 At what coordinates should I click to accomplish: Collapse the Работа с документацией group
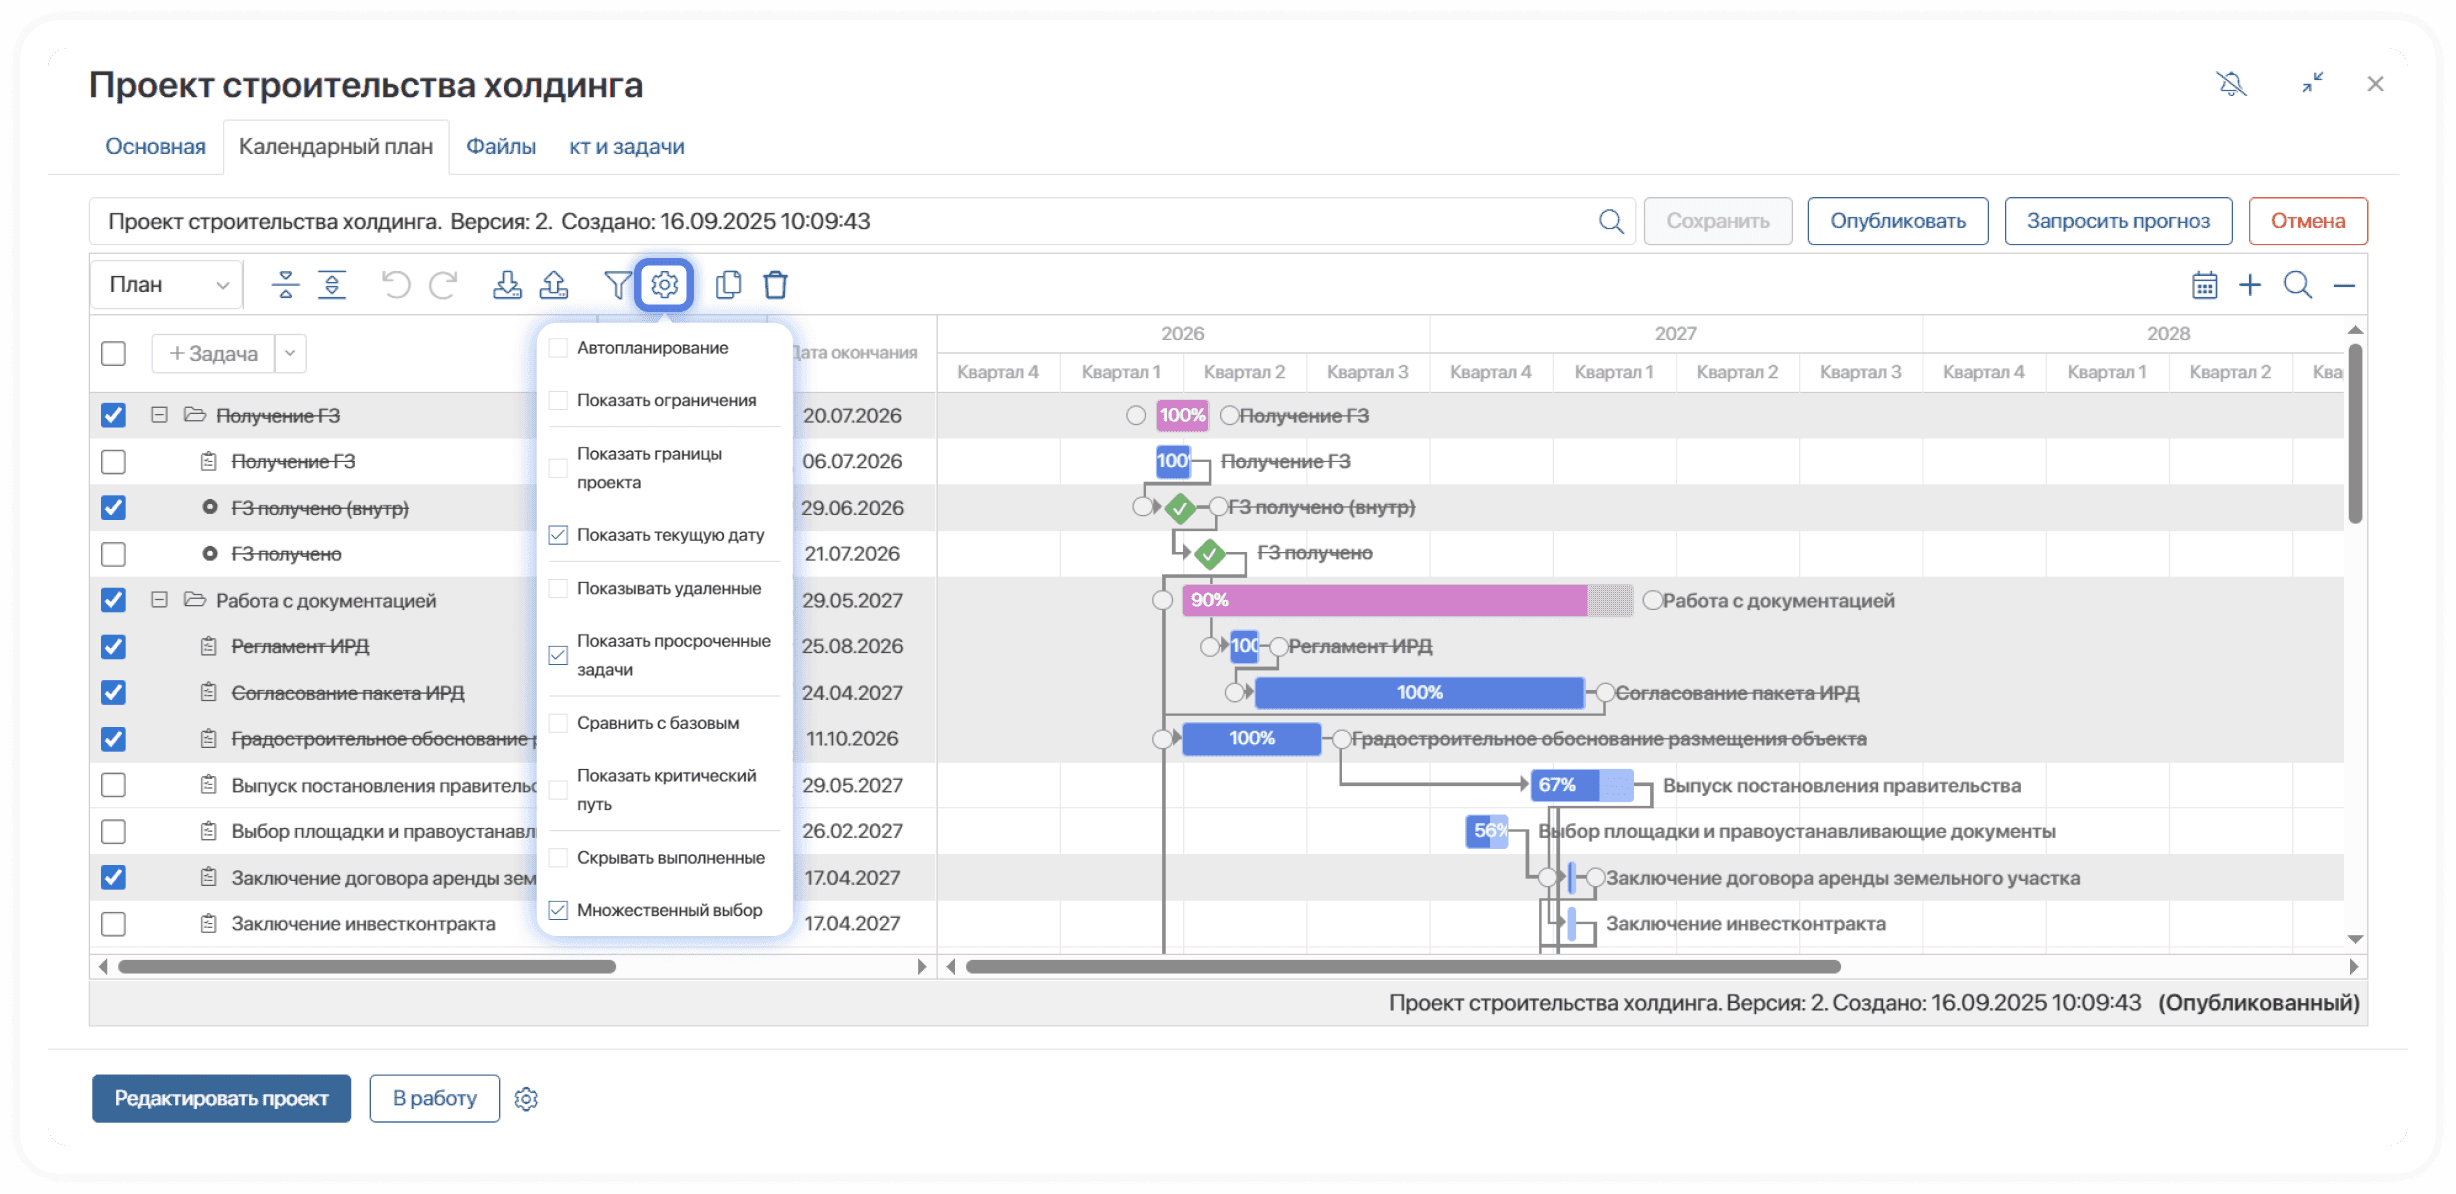(159, 600)
